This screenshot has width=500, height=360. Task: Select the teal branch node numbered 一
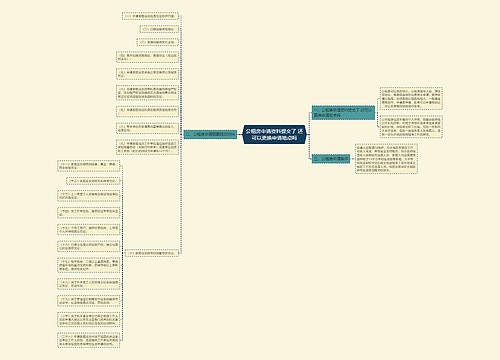click(x=343, y=113)
